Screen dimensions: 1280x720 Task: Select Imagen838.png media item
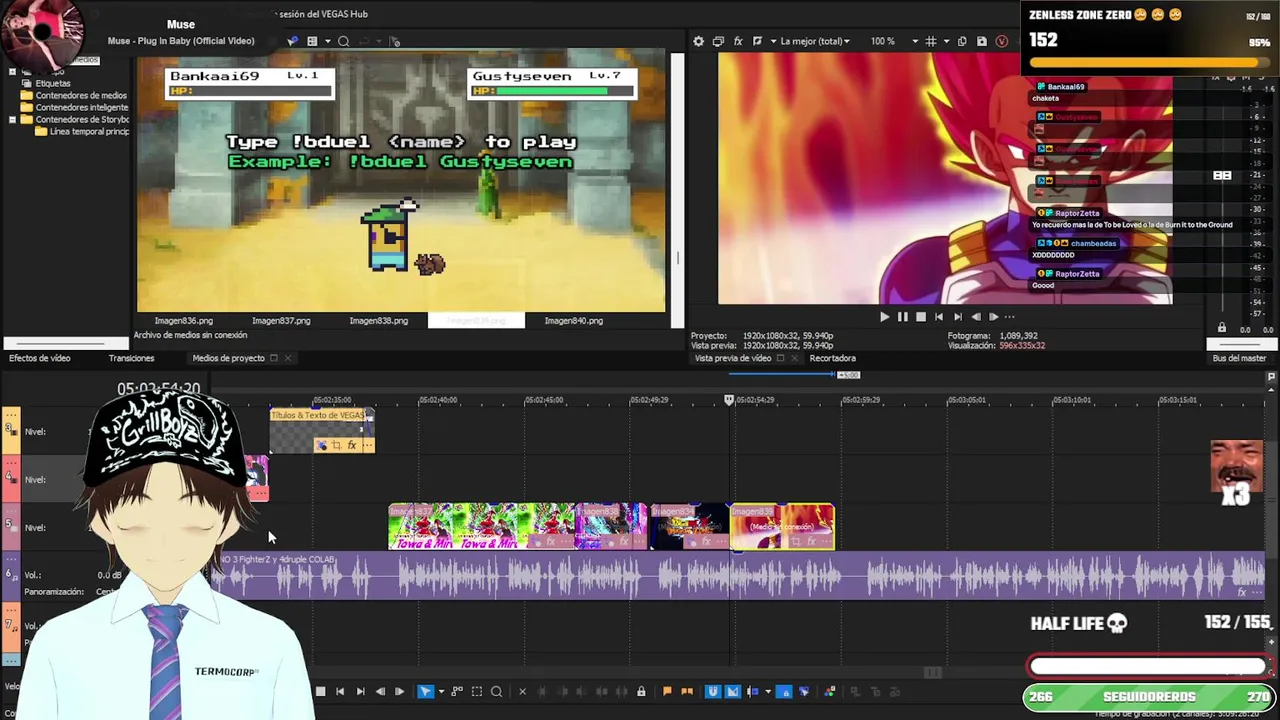(378, 321)
